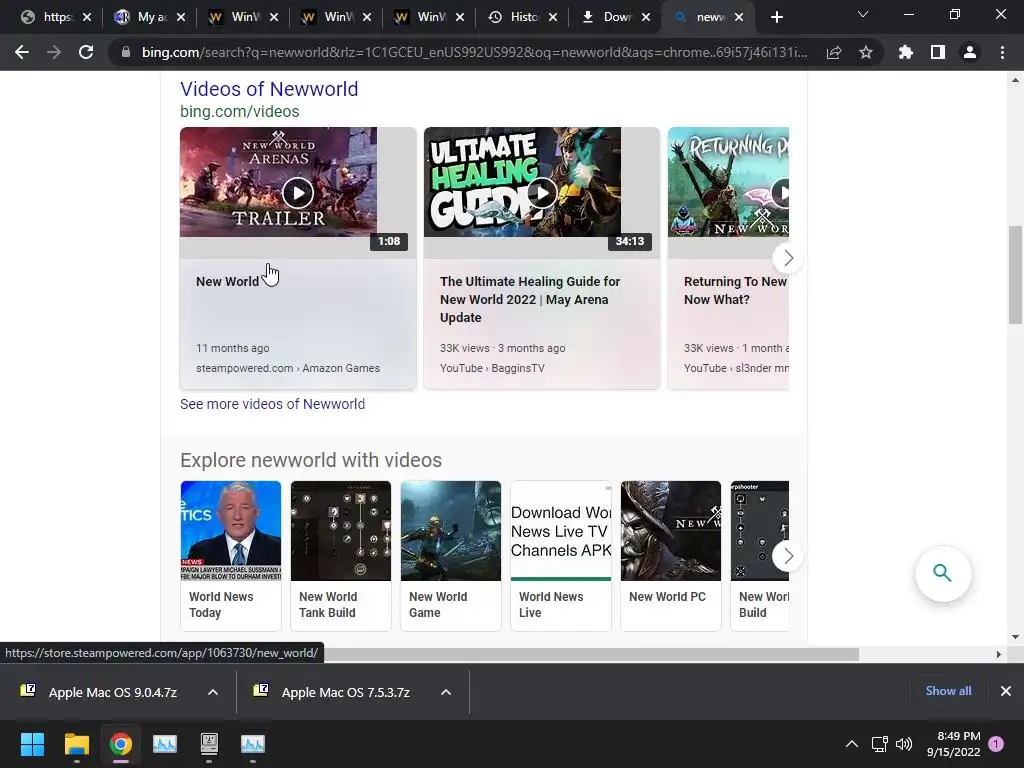Image resolution: width=1024 pixels, height=768 pixels.
Task: Click 'New World' video title
Action: pyautogui.click(x=227, y=281)
